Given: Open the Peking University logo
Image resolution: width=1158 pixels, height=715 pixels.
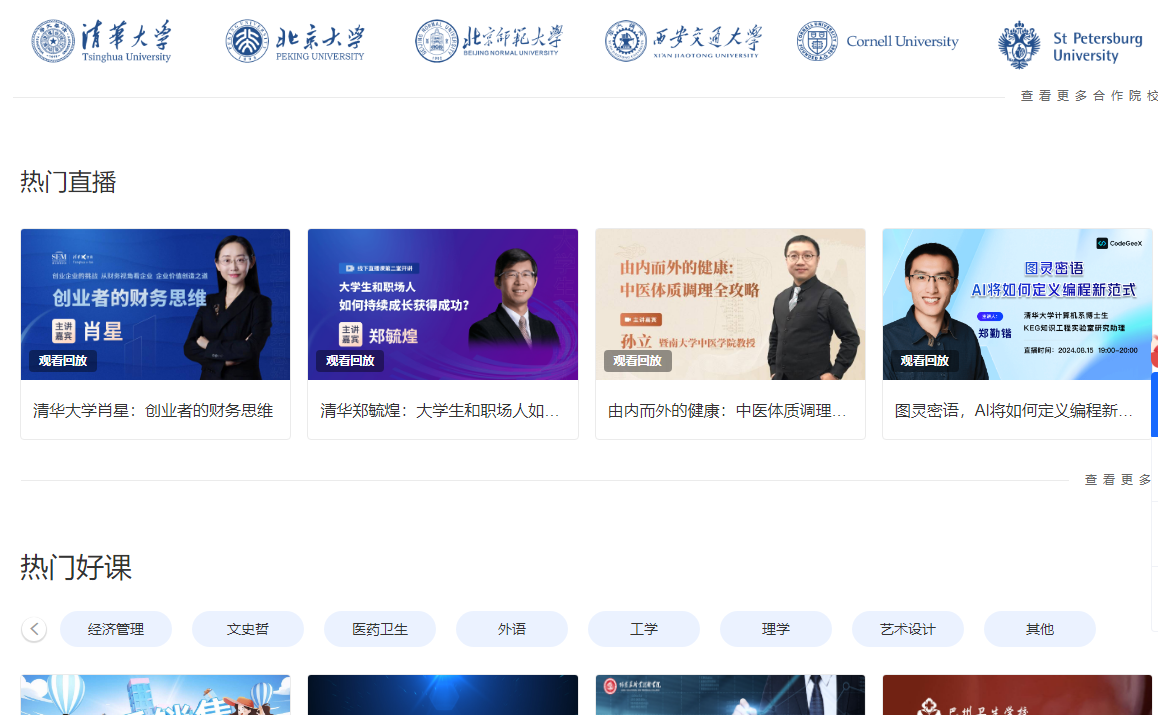Looking at the screenshot, I should [x=295, y=42].
